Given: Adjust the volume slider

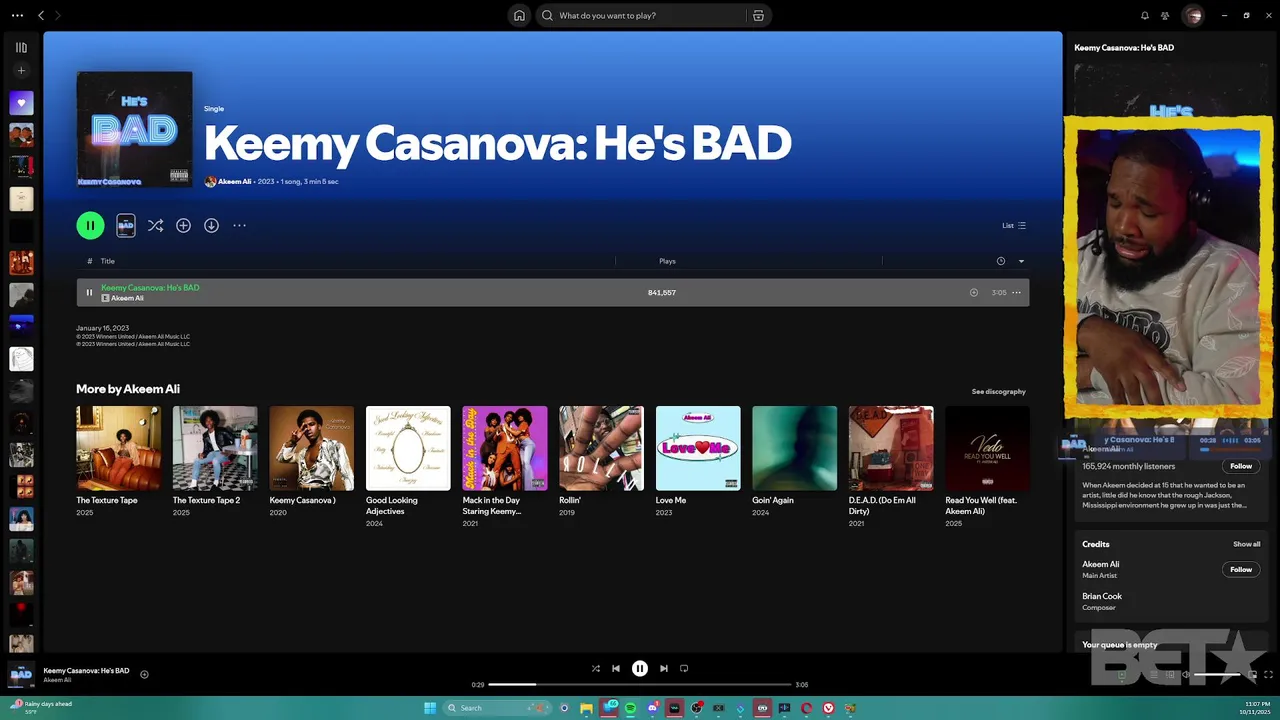Looking at the screenshot, I should click(1217, 675).
